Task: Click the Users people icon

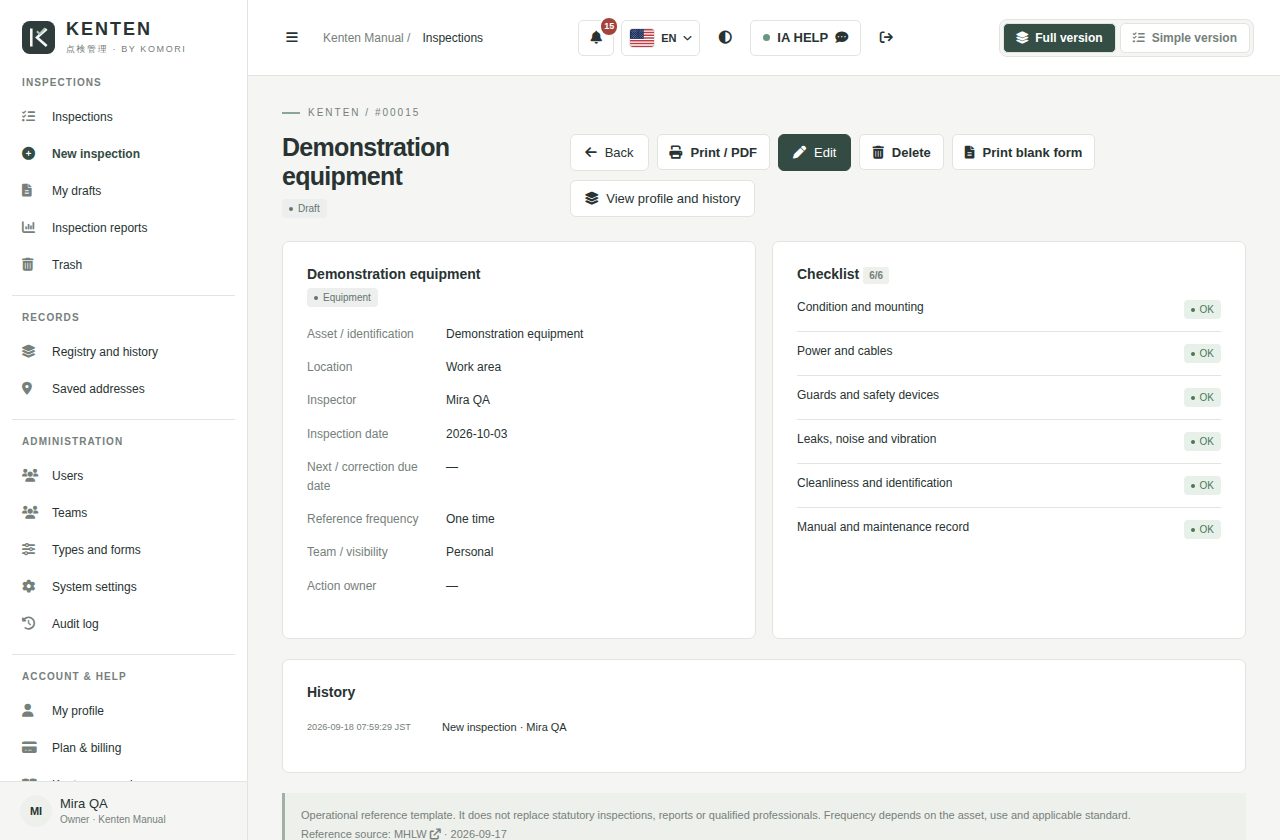Action: click(x=29, y=476)
